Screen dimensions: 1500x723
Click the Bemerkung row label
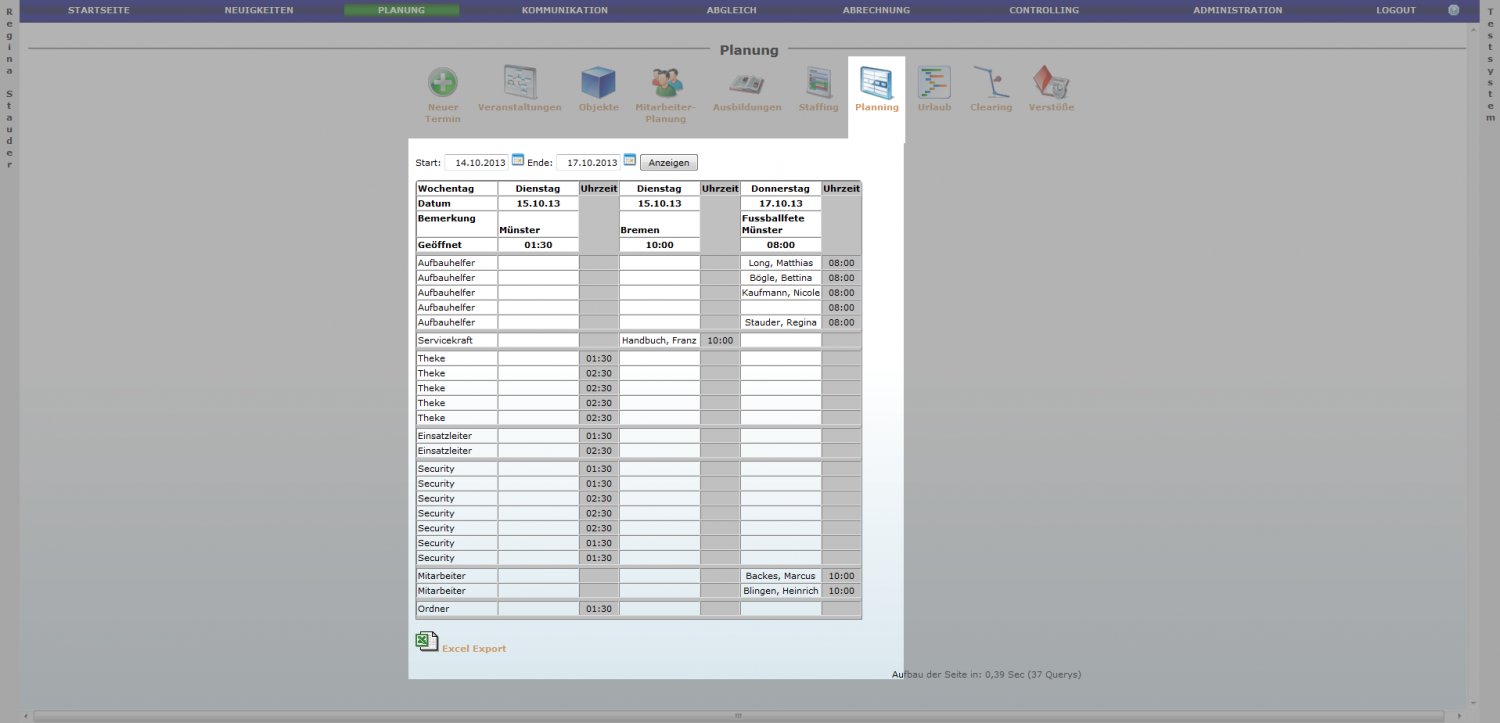click(457, 224)
